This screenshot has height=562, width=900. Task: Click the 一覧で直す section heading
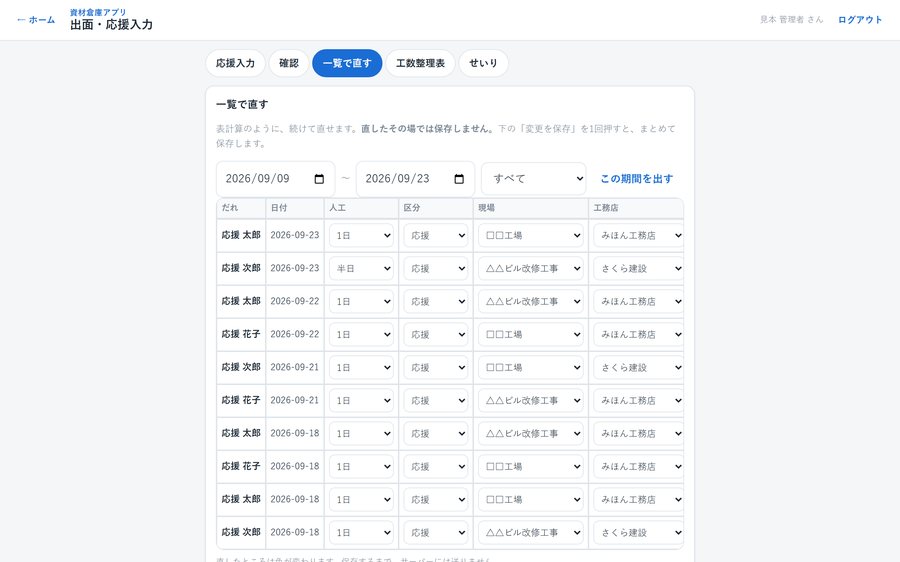tap(242, 104)
